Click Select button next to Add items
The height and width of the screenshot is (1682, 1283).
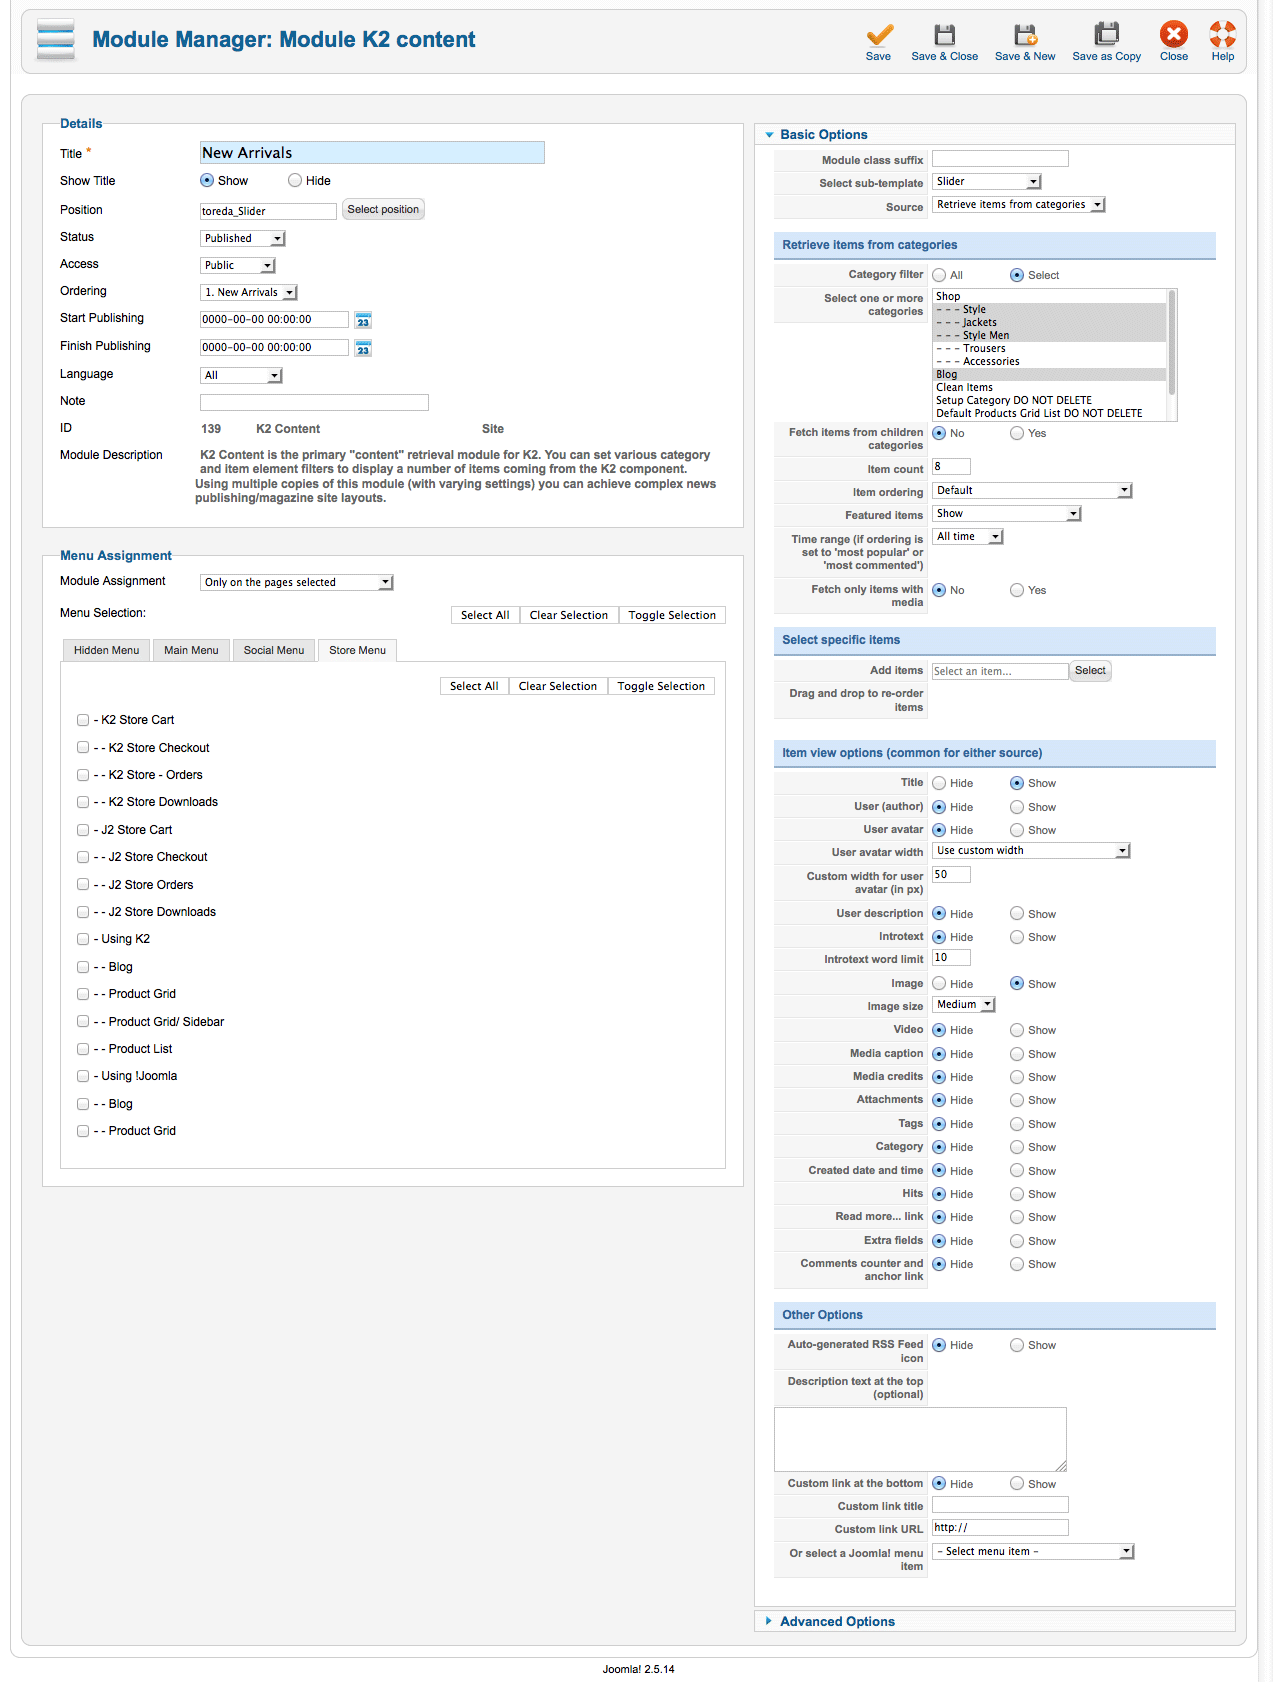click(1090, 671)
